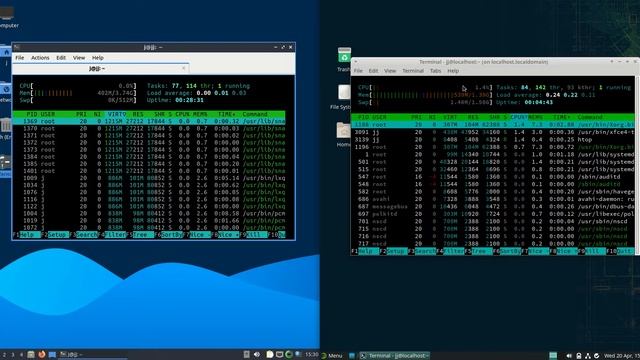Image resolution: width=640 pixels, height=360 pixels.
Task: Select the j@j: ~ tab in left terminal
Action: (x=100, y=69)
